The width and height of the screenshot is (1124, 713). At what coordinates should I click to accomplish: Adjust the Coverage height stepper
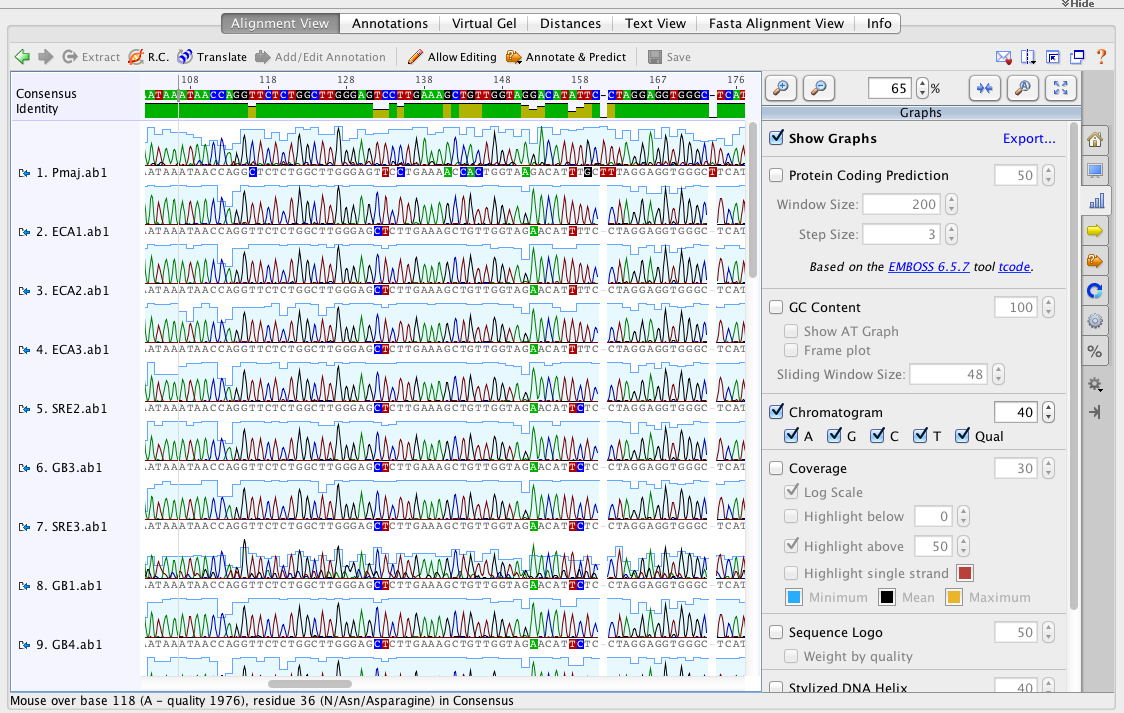pyautogui.click(x=1049, y=469)
